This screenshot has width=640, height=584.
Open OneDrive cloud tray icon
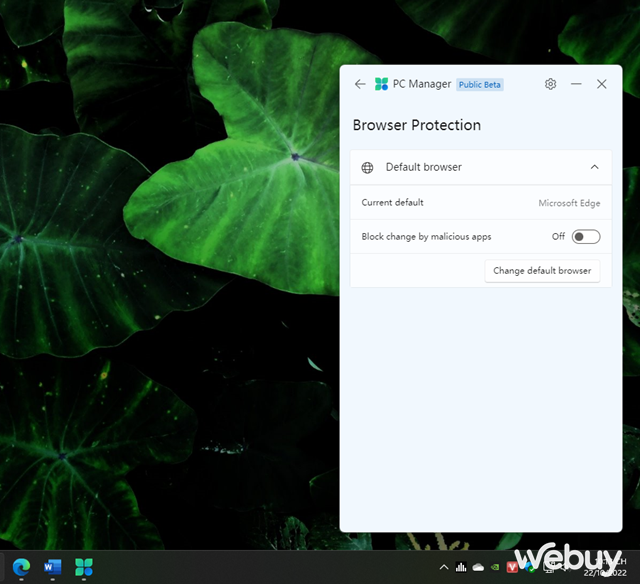(x=478, y=567)
